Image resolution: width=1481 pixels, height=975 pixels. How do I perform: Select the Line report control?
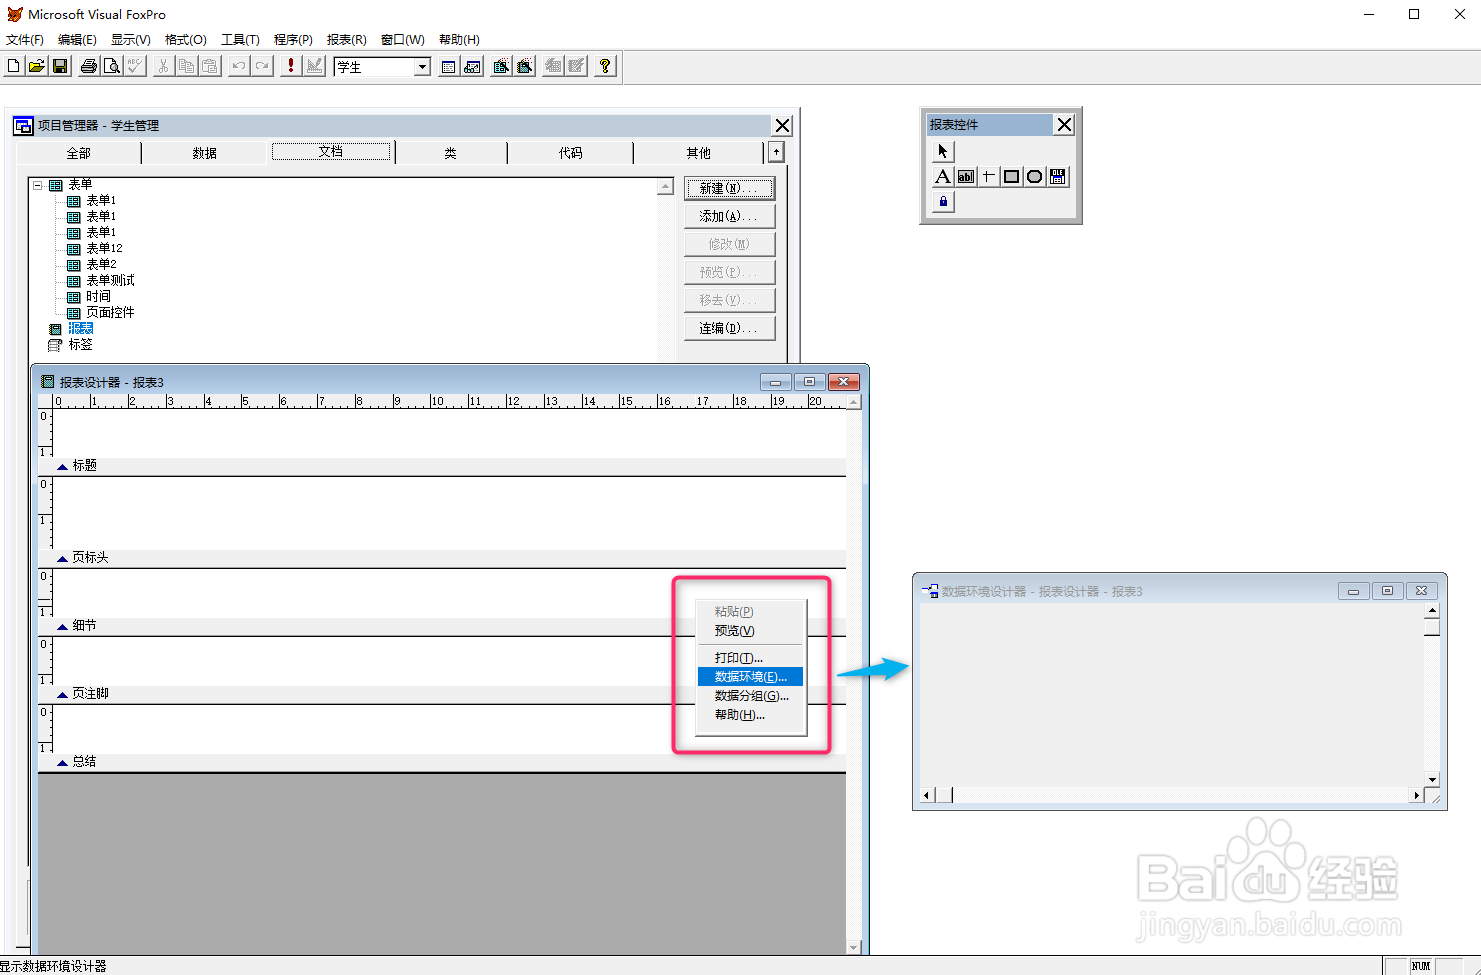click(989, 176)
